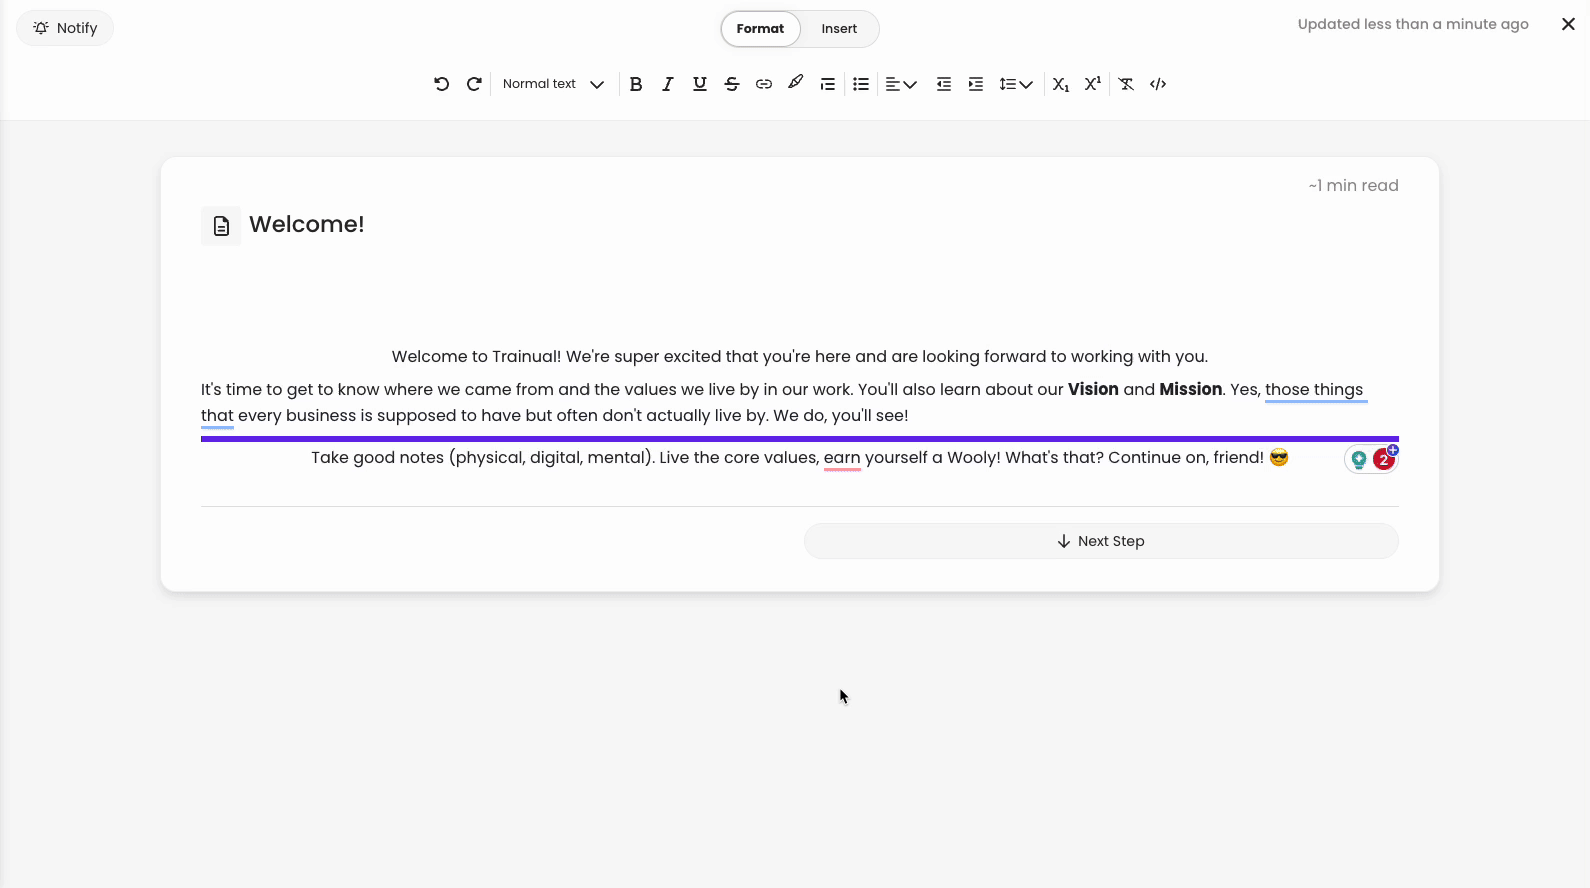The image size is (1590, 888).
Task: Switch to the Format tab
Action: [760, 29]
